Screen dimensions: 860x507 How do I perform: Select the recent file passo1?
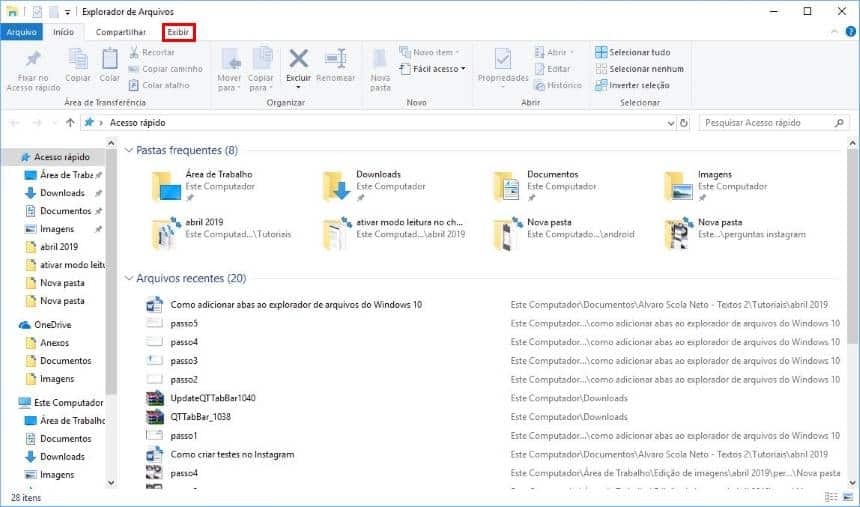pos(184,436)
